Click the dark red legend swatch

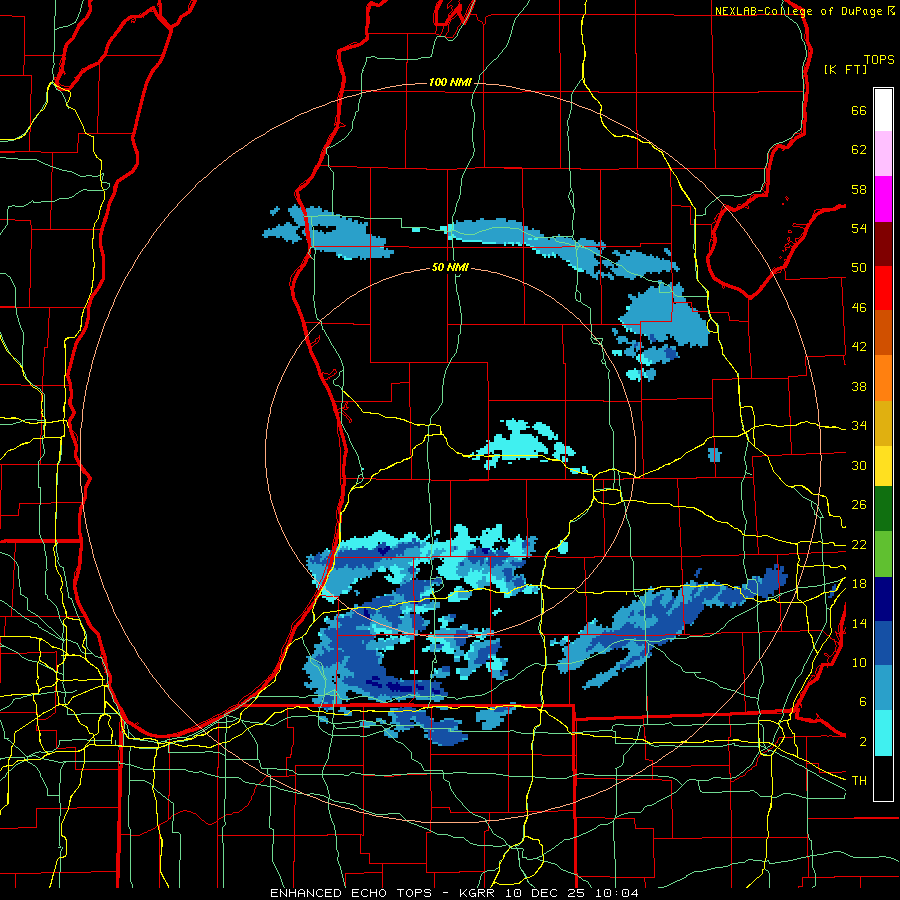coord(883,243)
